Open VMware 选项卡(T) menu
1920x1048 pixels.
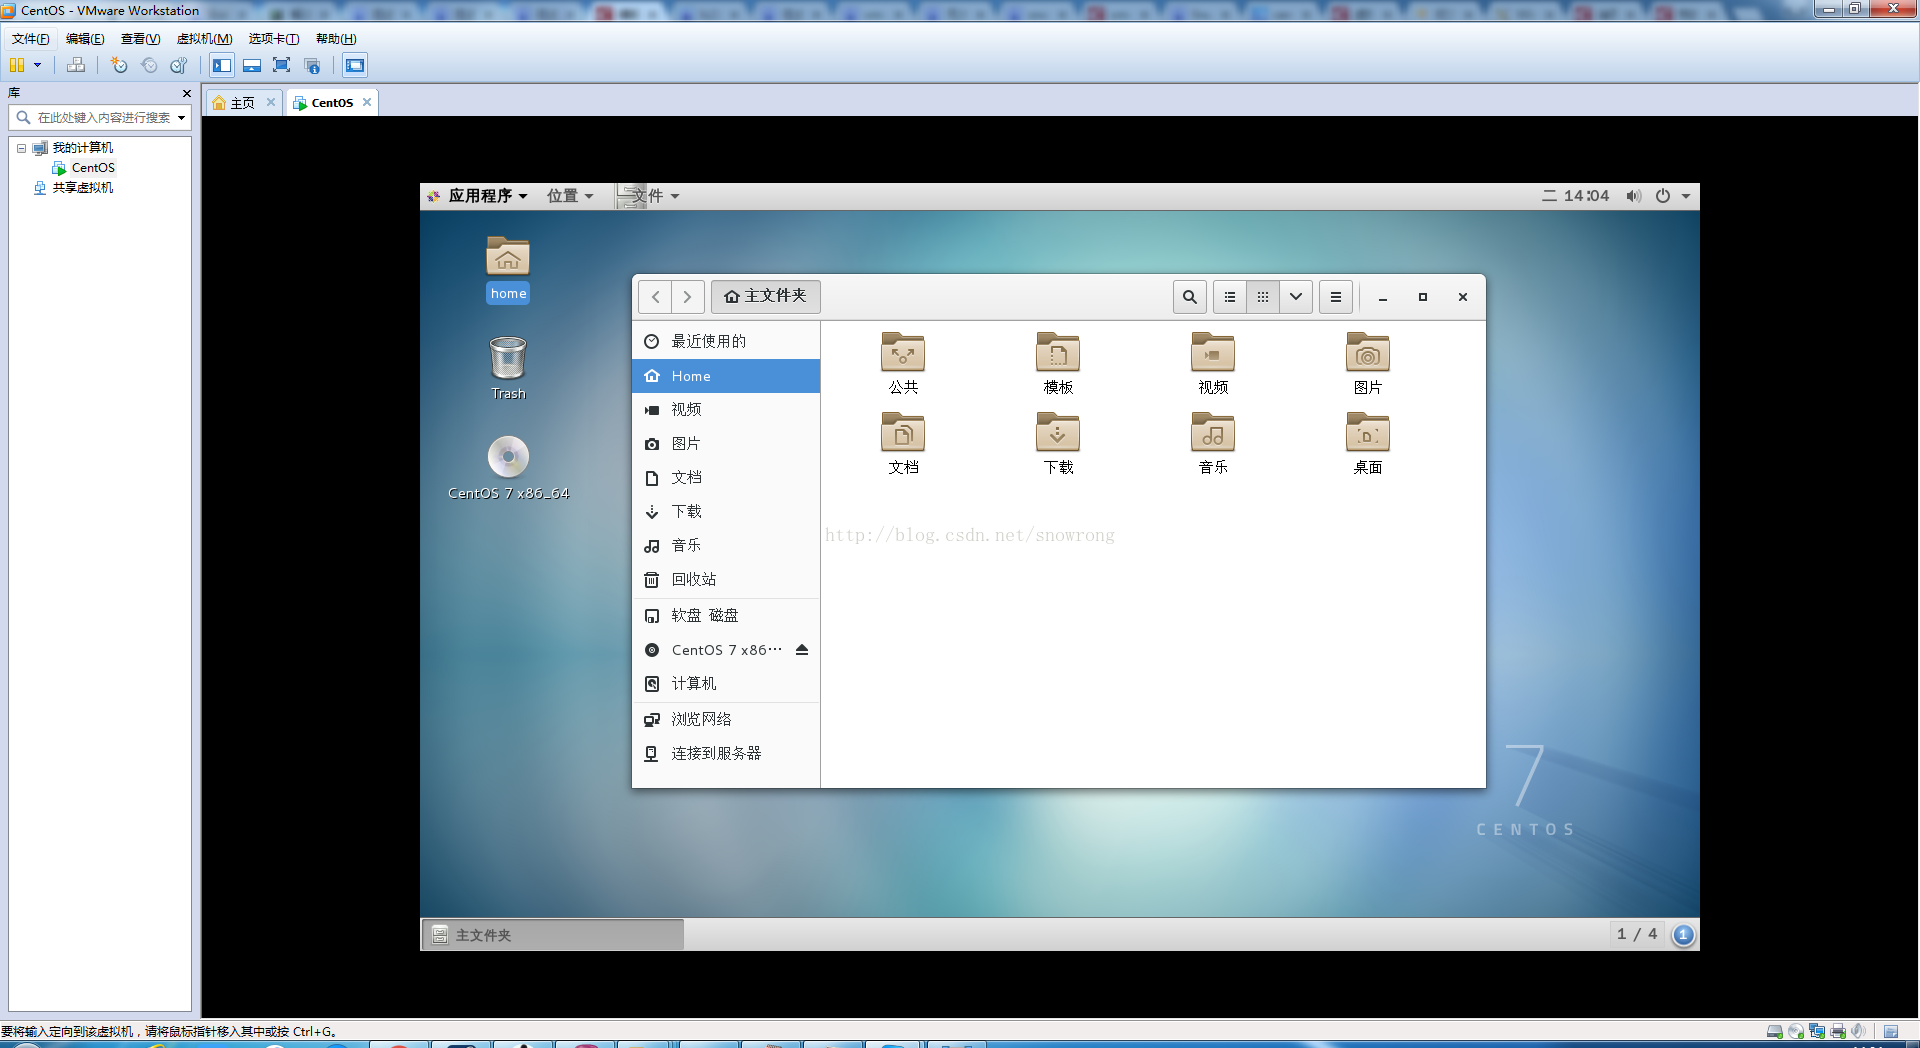tap(274, 39)
